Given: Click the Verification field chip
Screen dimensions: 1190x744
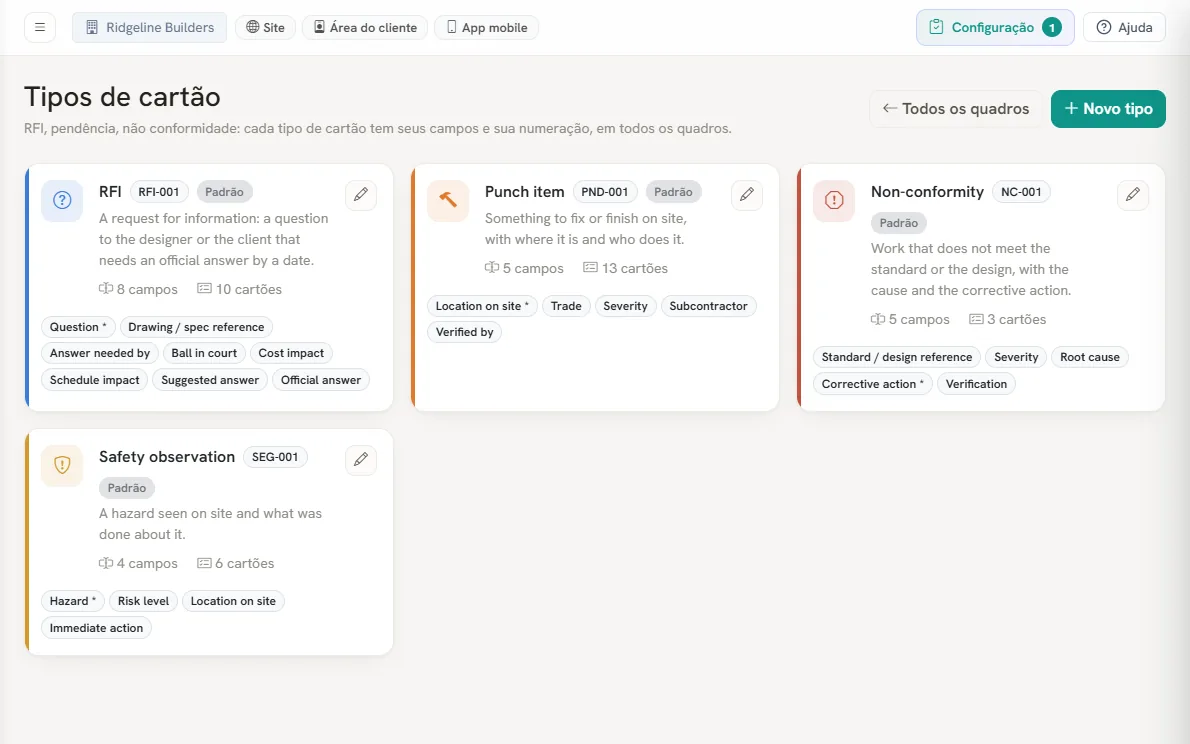Looking at the screenshot, I should click(x=976, y=383).
